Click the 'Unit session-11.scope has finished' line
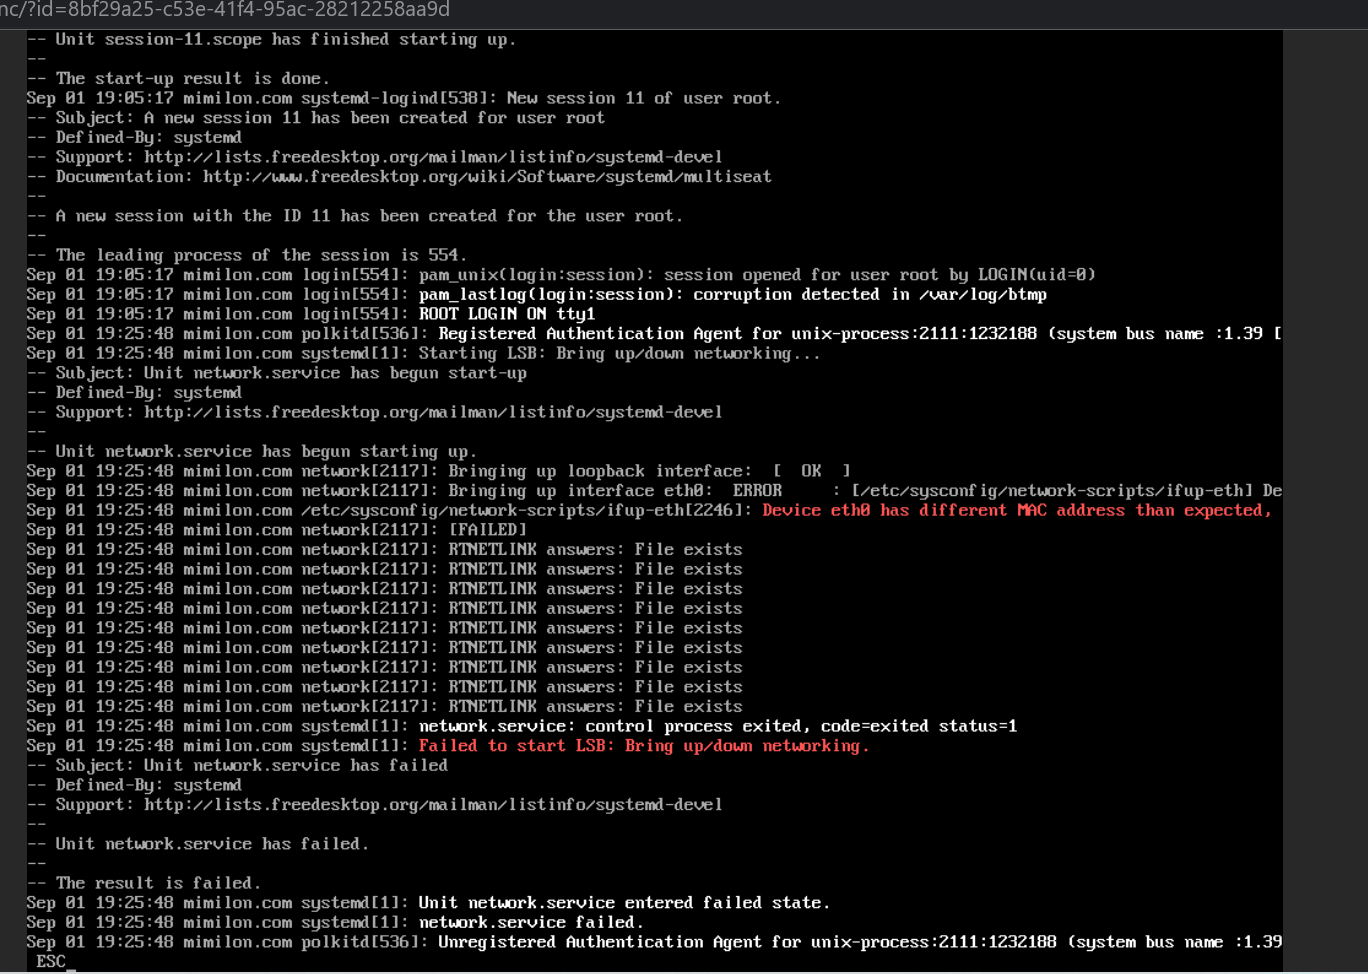 point(272,39)
